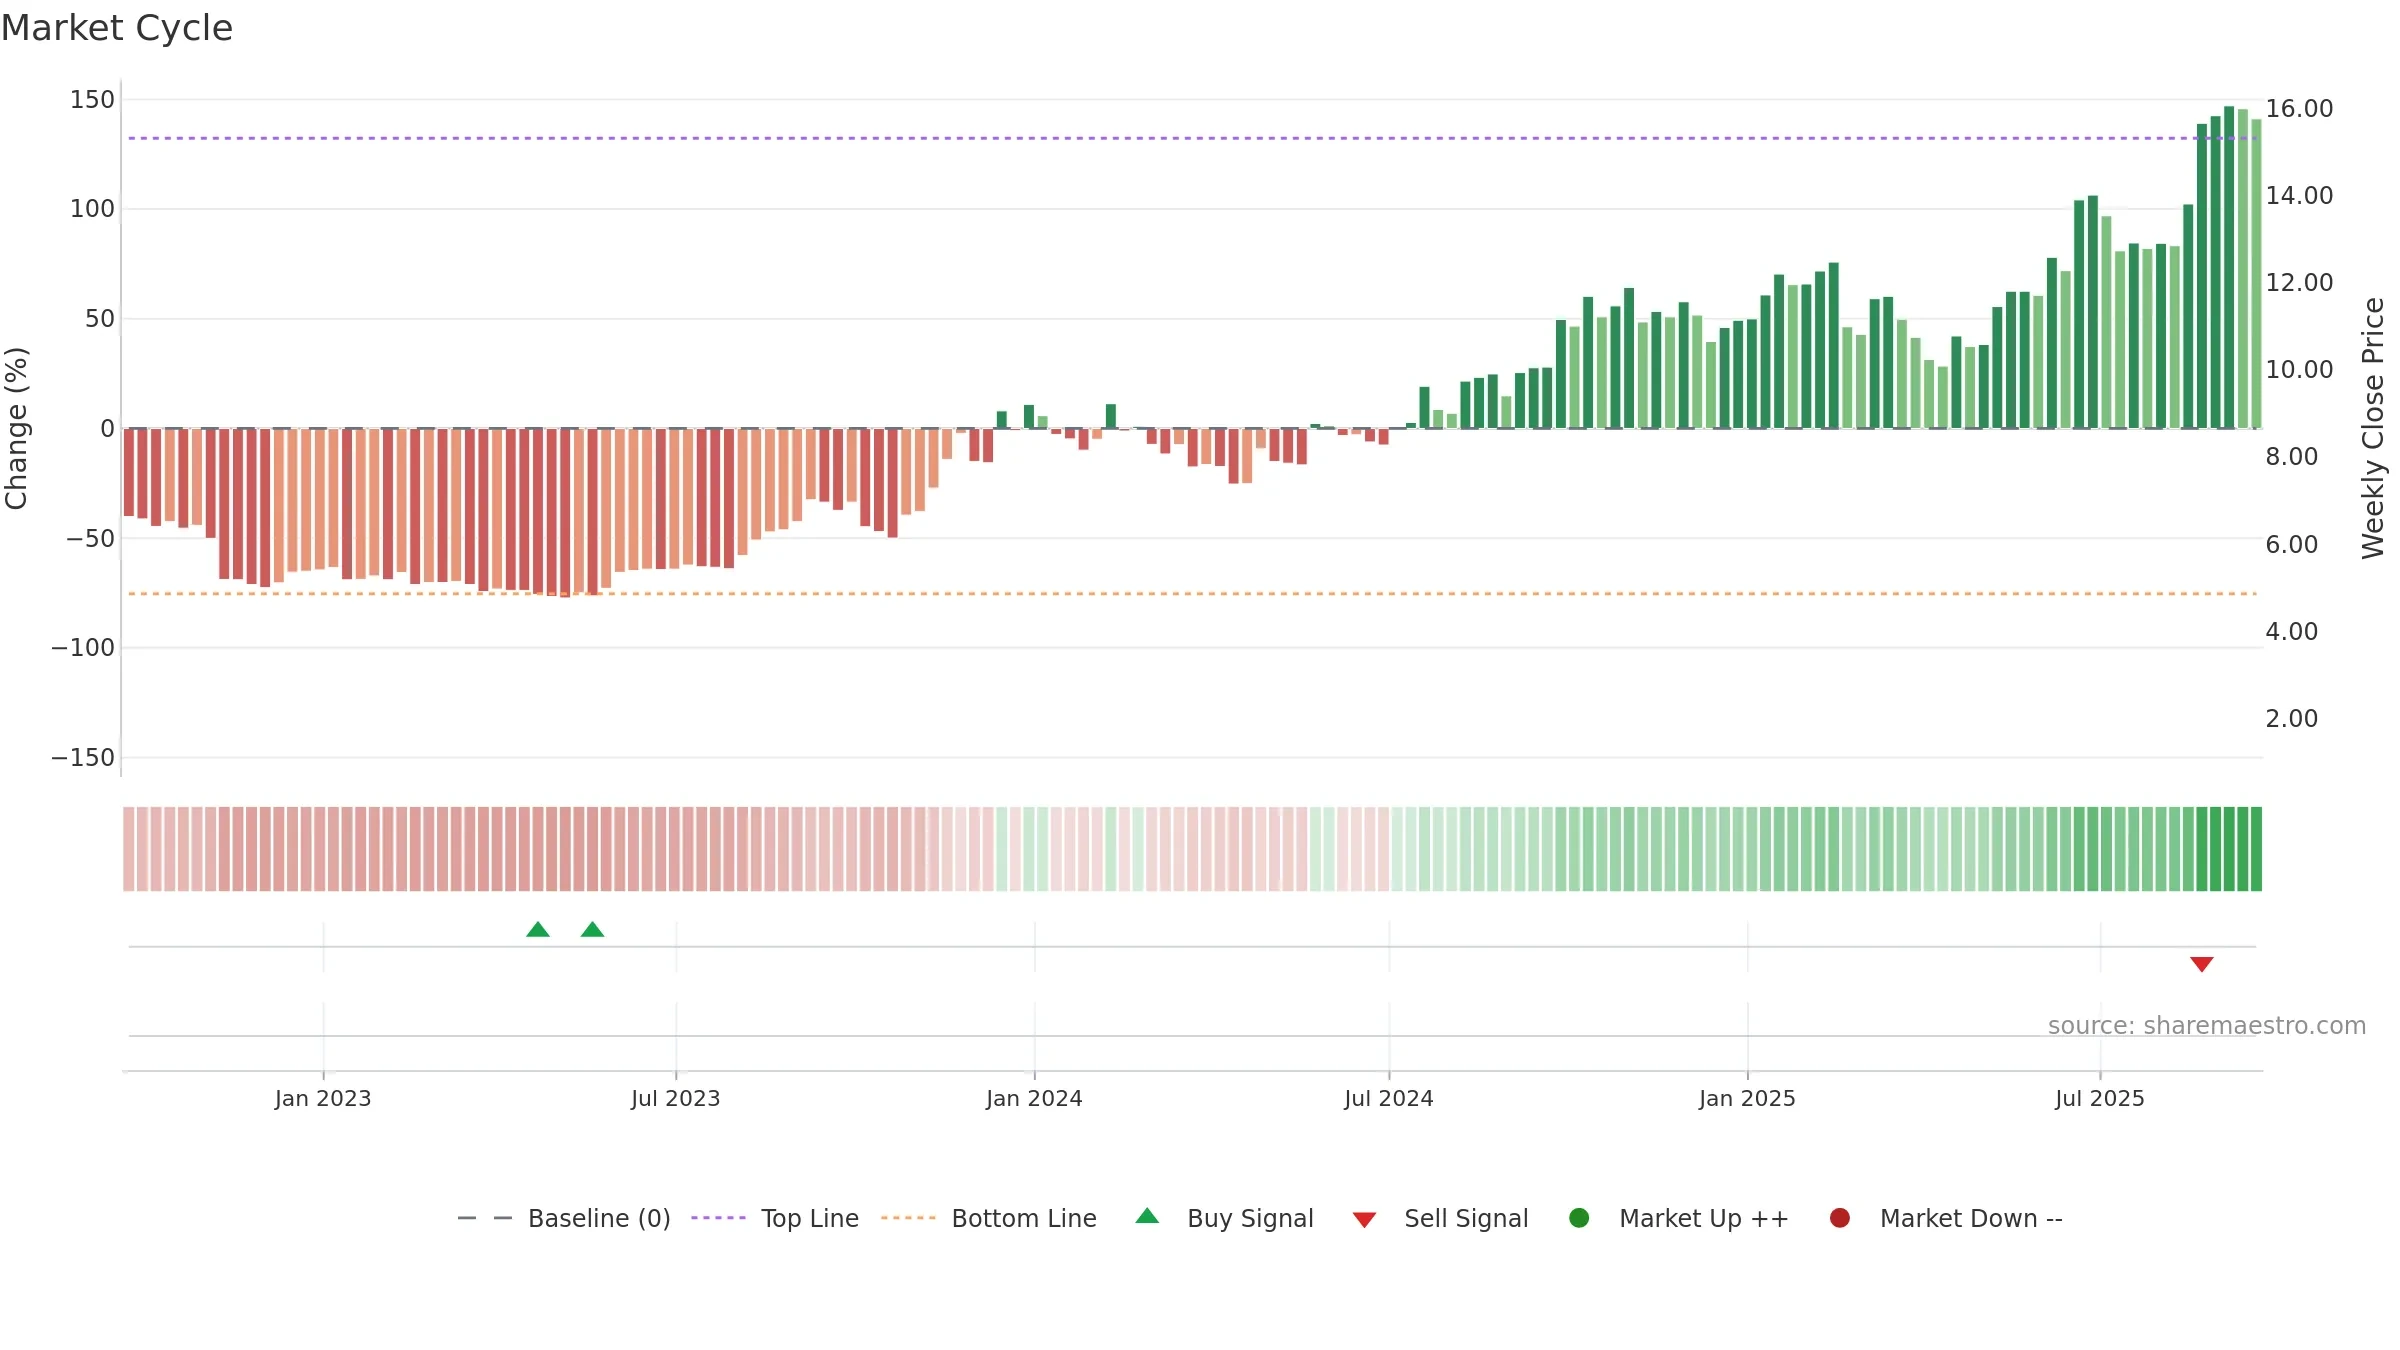Viewport: 2400px width, 1350px height.
Task: Click the −100 left-axis tick label
Action: 83,648
